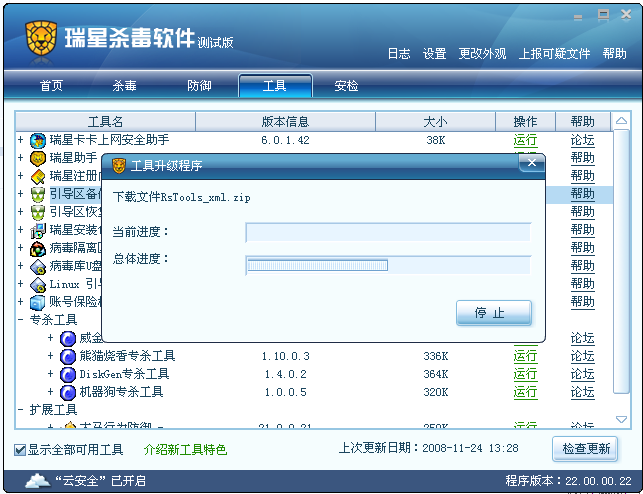The width and height of the screenshot is (643, 494).
Task: Click the 瑞星卡卡上网安全助手 tool icon
Action: [38, 141]
